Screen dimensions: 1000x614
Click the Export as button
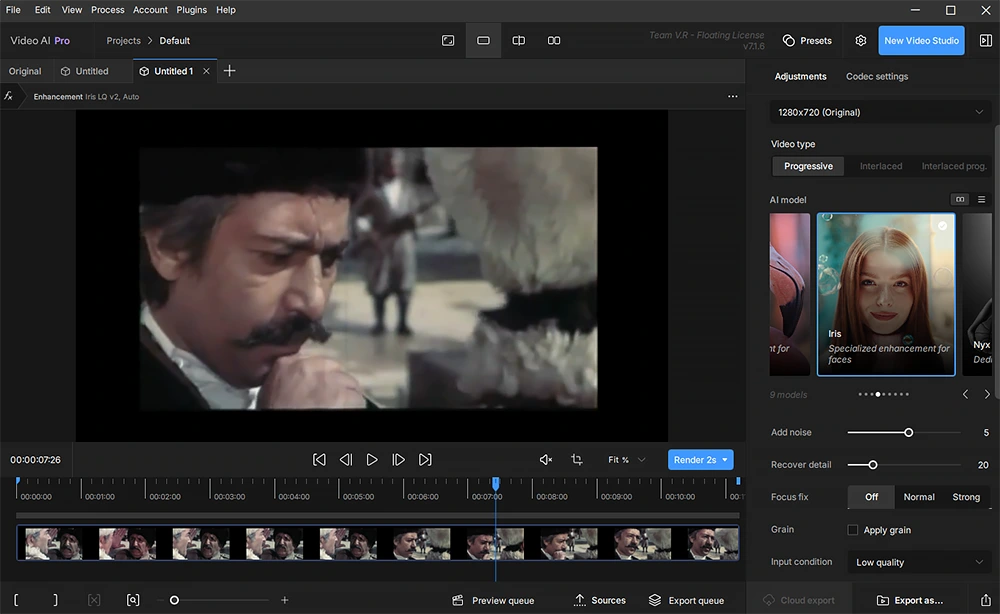tap(910, 600)
